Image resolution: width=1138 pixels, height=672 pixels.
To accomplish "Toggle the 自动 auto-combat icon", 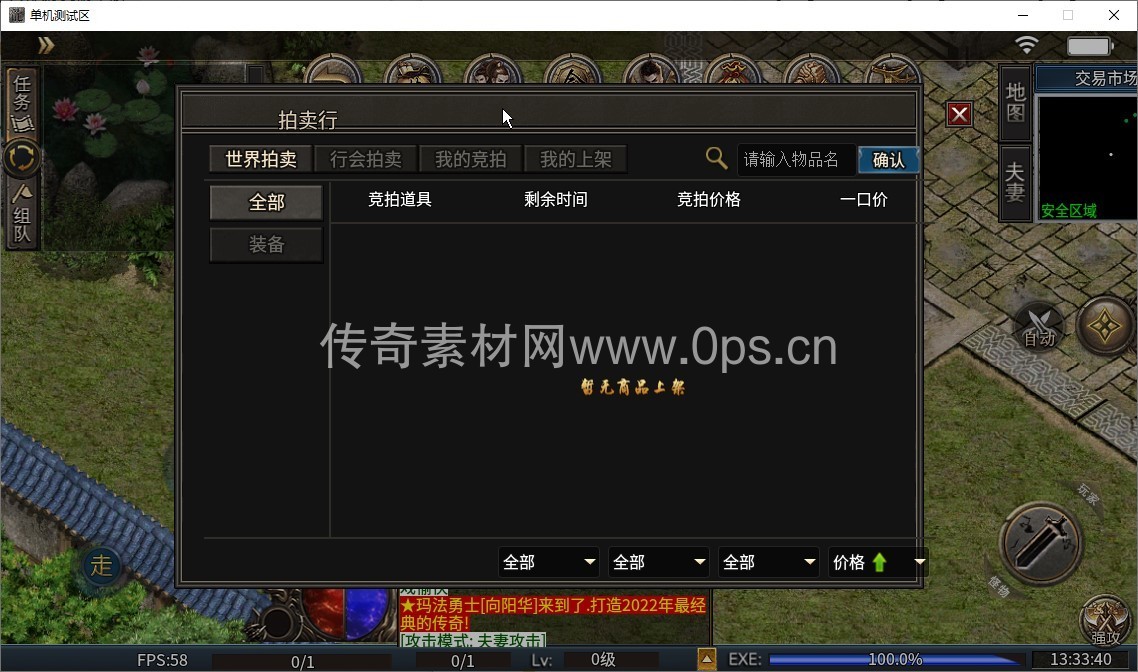I will tap(1040, 326).
